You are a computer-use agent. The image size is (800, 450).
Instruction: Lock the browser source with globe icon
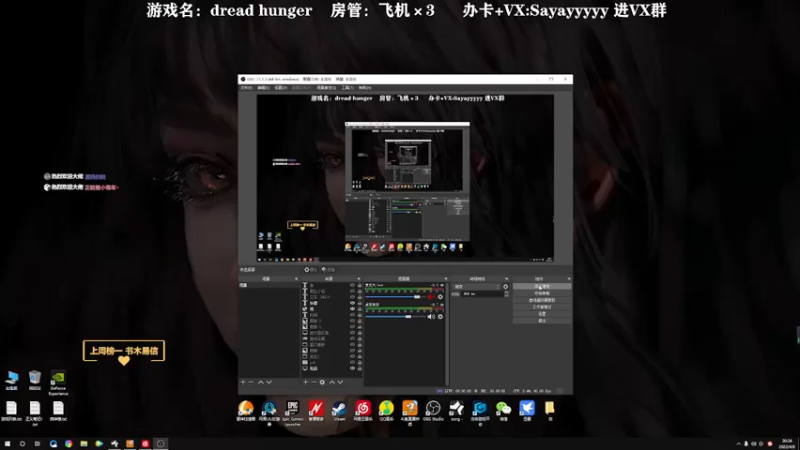coord(360,309)
